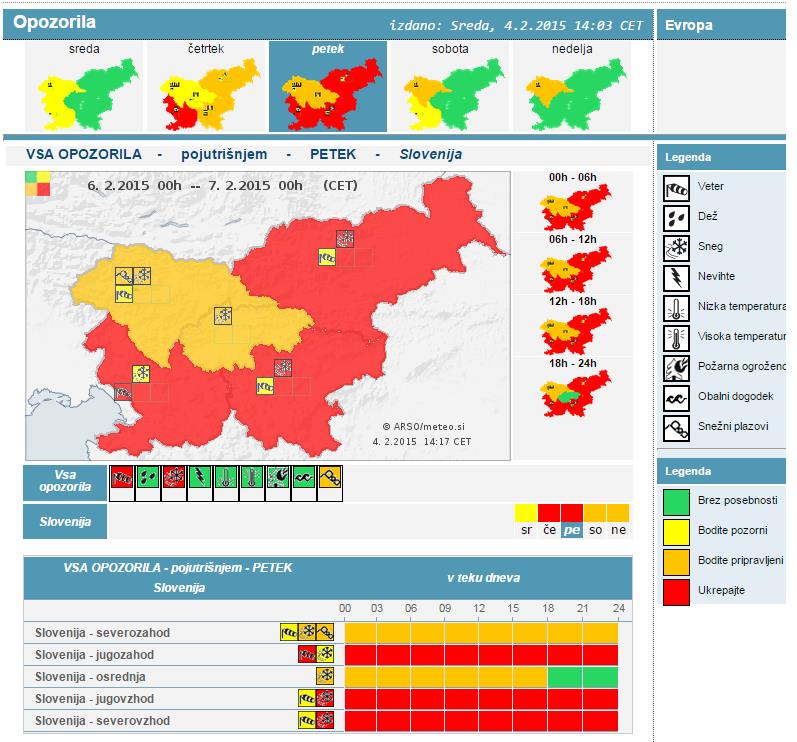Open the 18h - 24h map thumbnail
797x742 pixels.
pos(572,386)
